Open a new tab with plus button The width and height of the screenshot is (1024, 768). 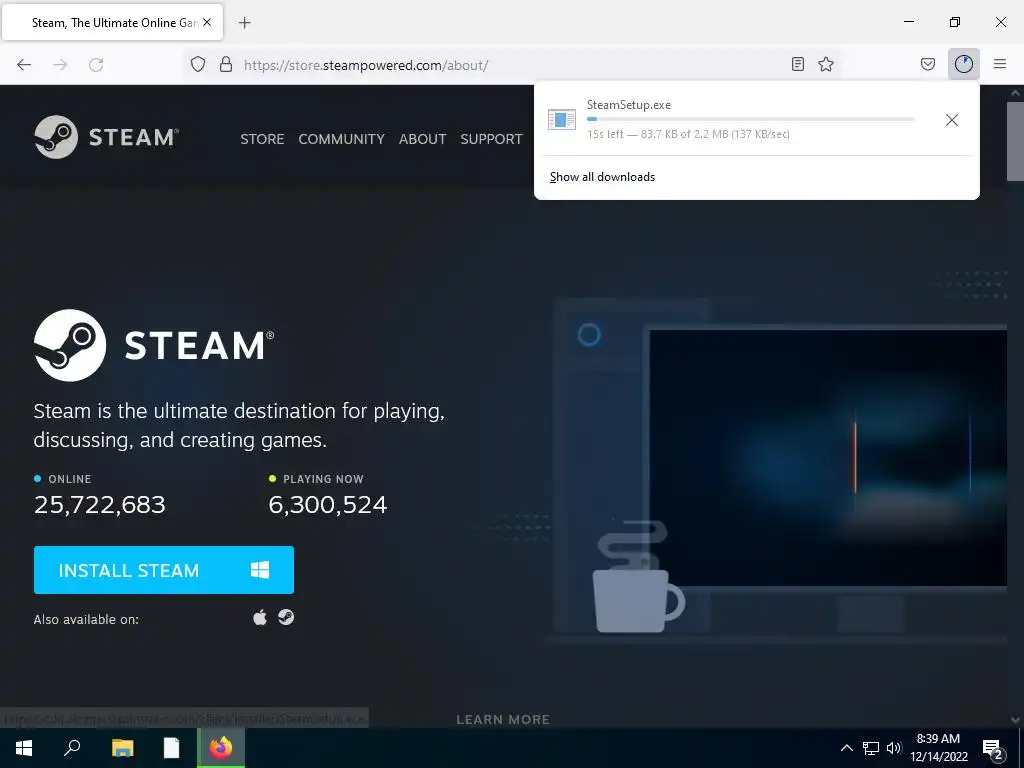[x=245, y=23]
